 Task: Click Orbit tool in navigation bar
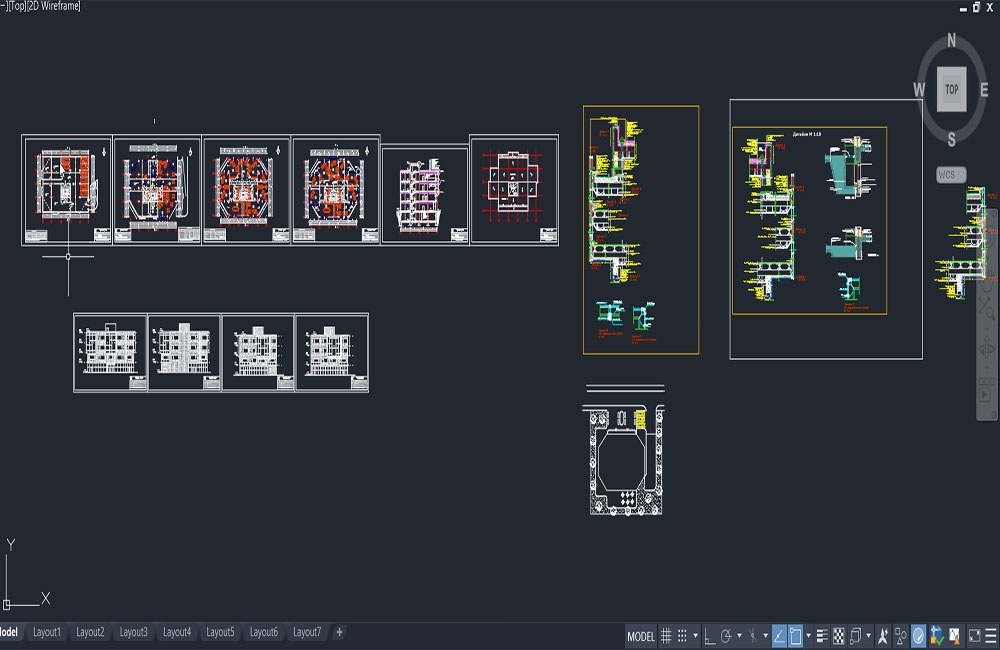pyautogui.click(x=987, y=349)
